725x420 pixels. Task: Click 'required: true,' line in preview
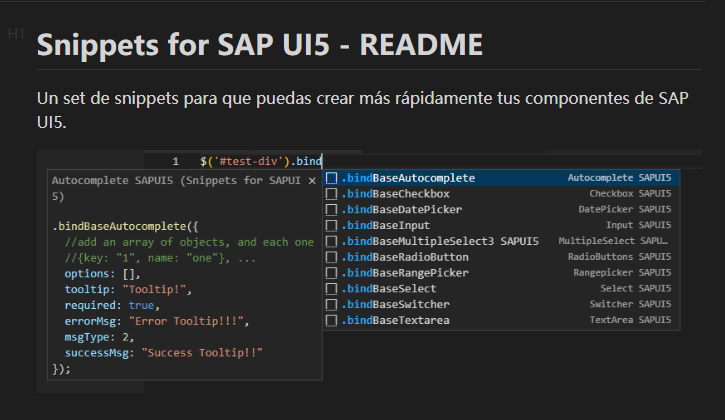[112, 305]
